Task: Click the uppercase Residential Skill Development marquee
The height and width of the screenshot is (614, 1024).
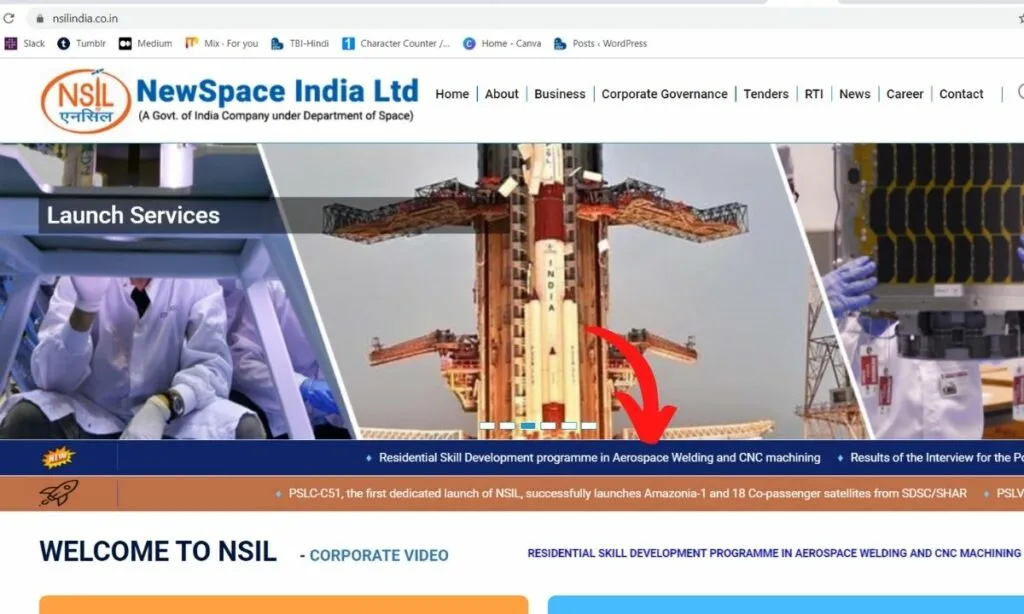Action: pos(774,553)
